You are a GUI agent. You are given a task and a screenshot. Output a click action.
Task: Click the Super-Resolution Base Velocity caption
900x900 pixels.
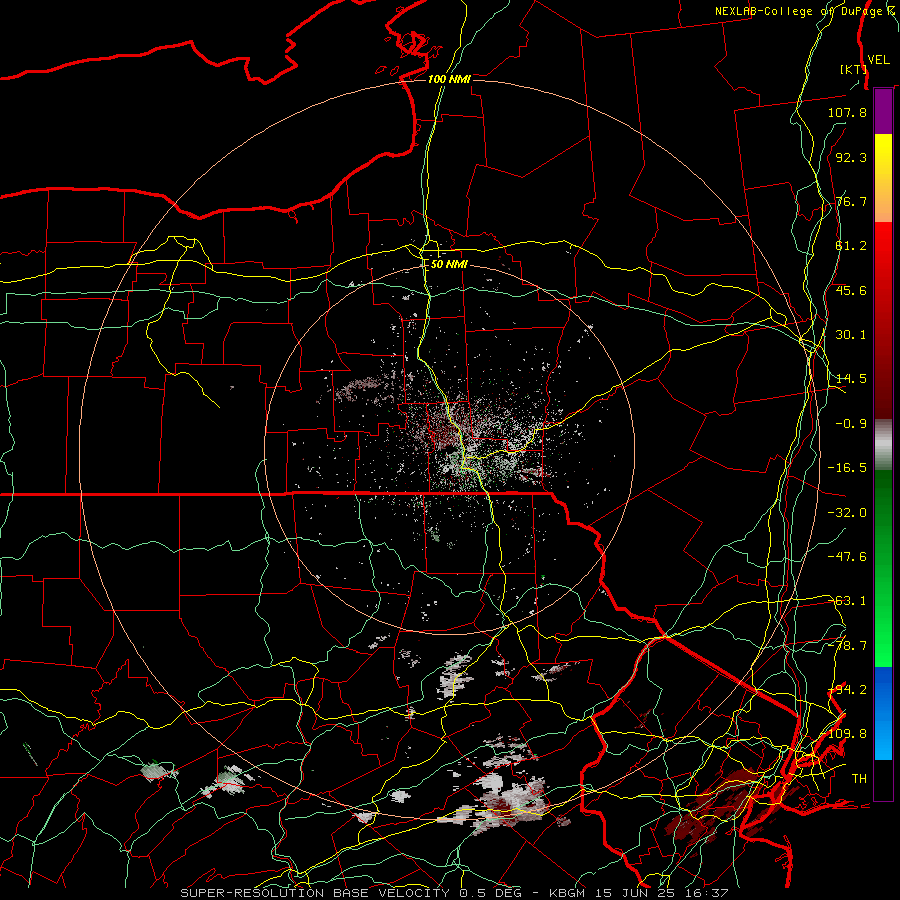pyautogui.click(x=454, y=893)
